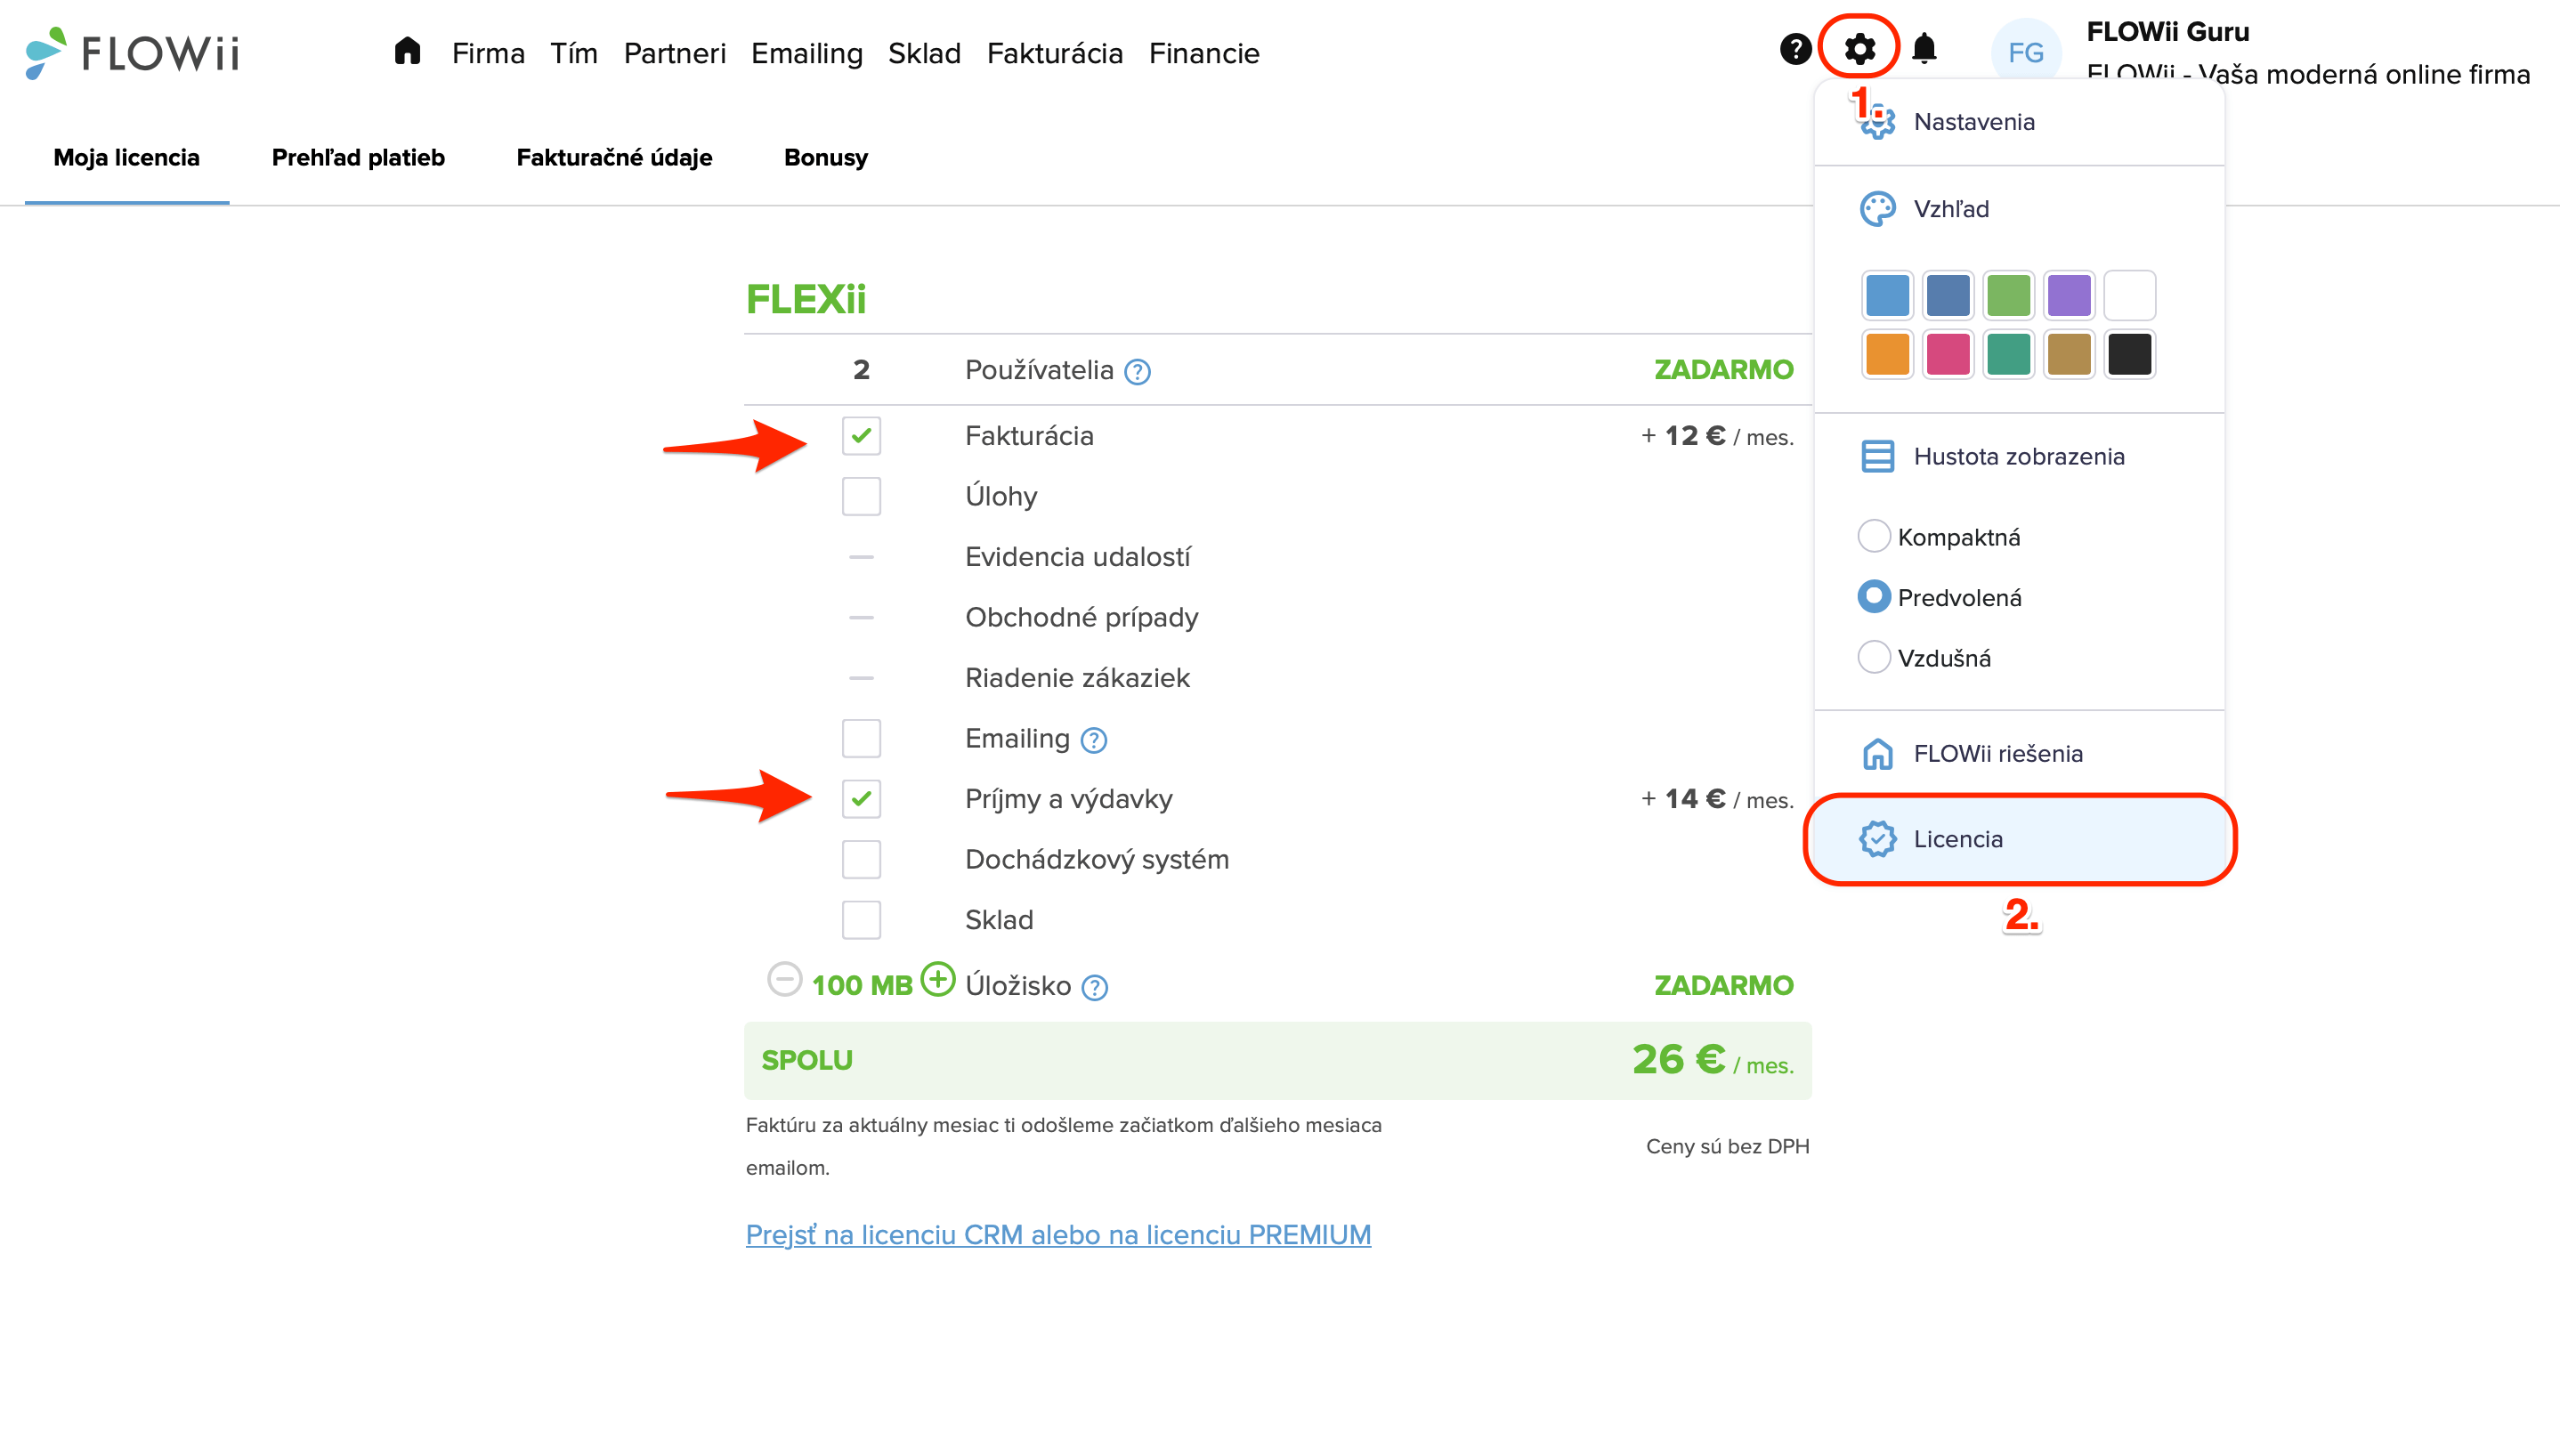Open Nastavenia from settings dropdown
This screenshot has height=1456, width=2560.
pyautogui.click(x=2019, y=122)
